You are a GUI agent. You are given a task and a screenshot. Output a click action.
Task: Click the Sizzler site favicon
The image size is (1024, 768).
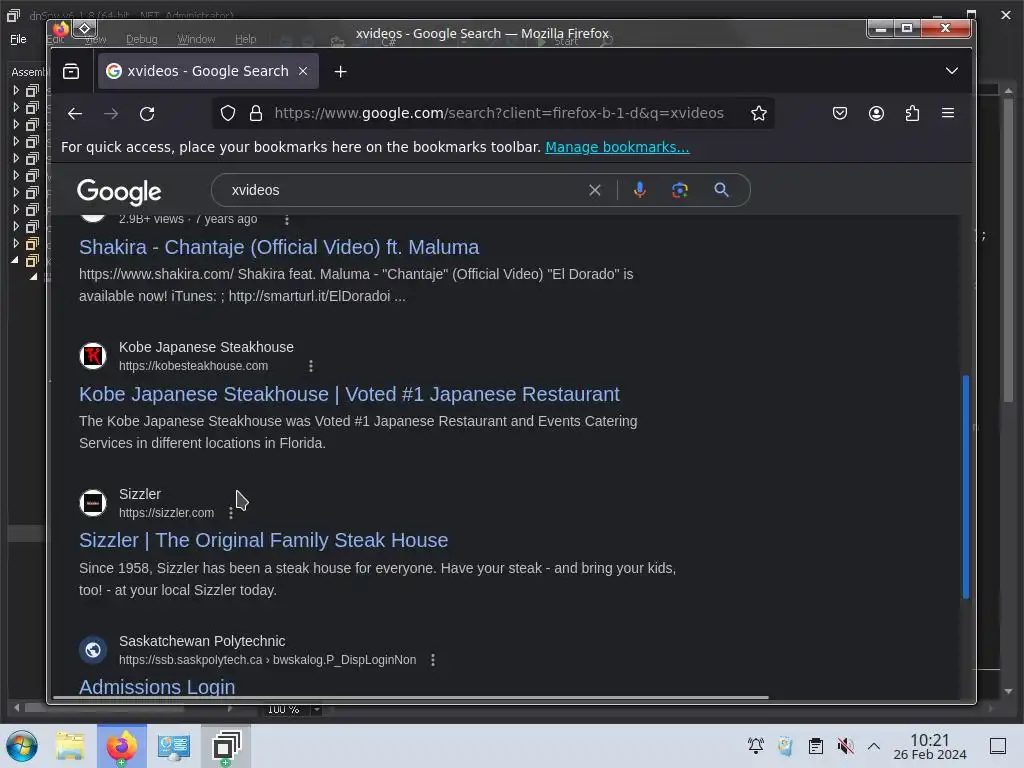click(x=93, y=503)
